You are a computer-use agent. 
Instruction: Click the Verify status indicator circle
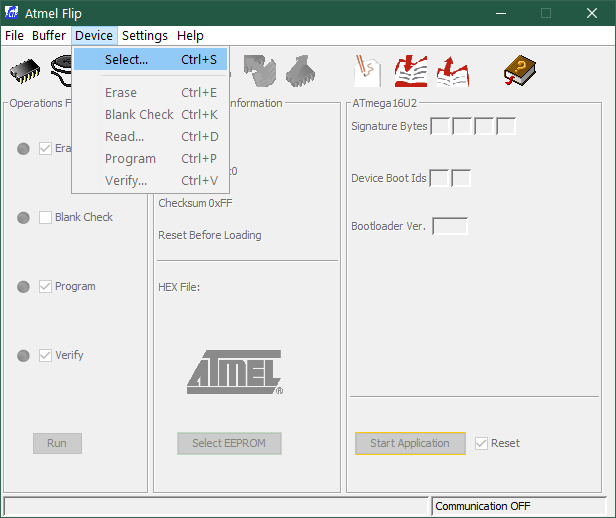[x=23, y=356]
